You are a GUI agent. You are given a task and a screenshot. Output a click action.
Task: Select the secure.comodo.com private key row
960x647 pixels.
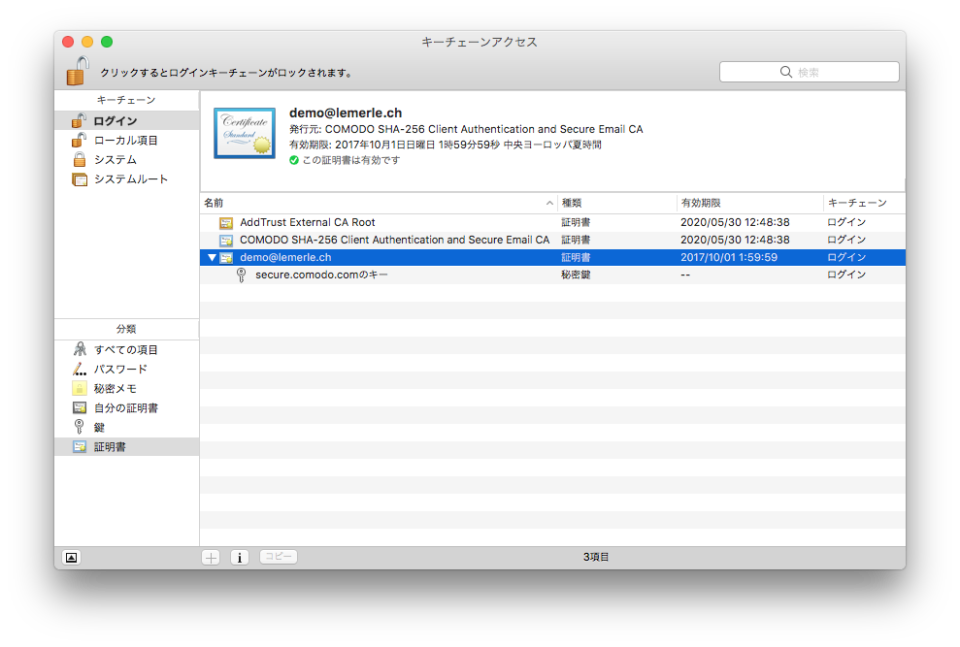tap(321, 275)
